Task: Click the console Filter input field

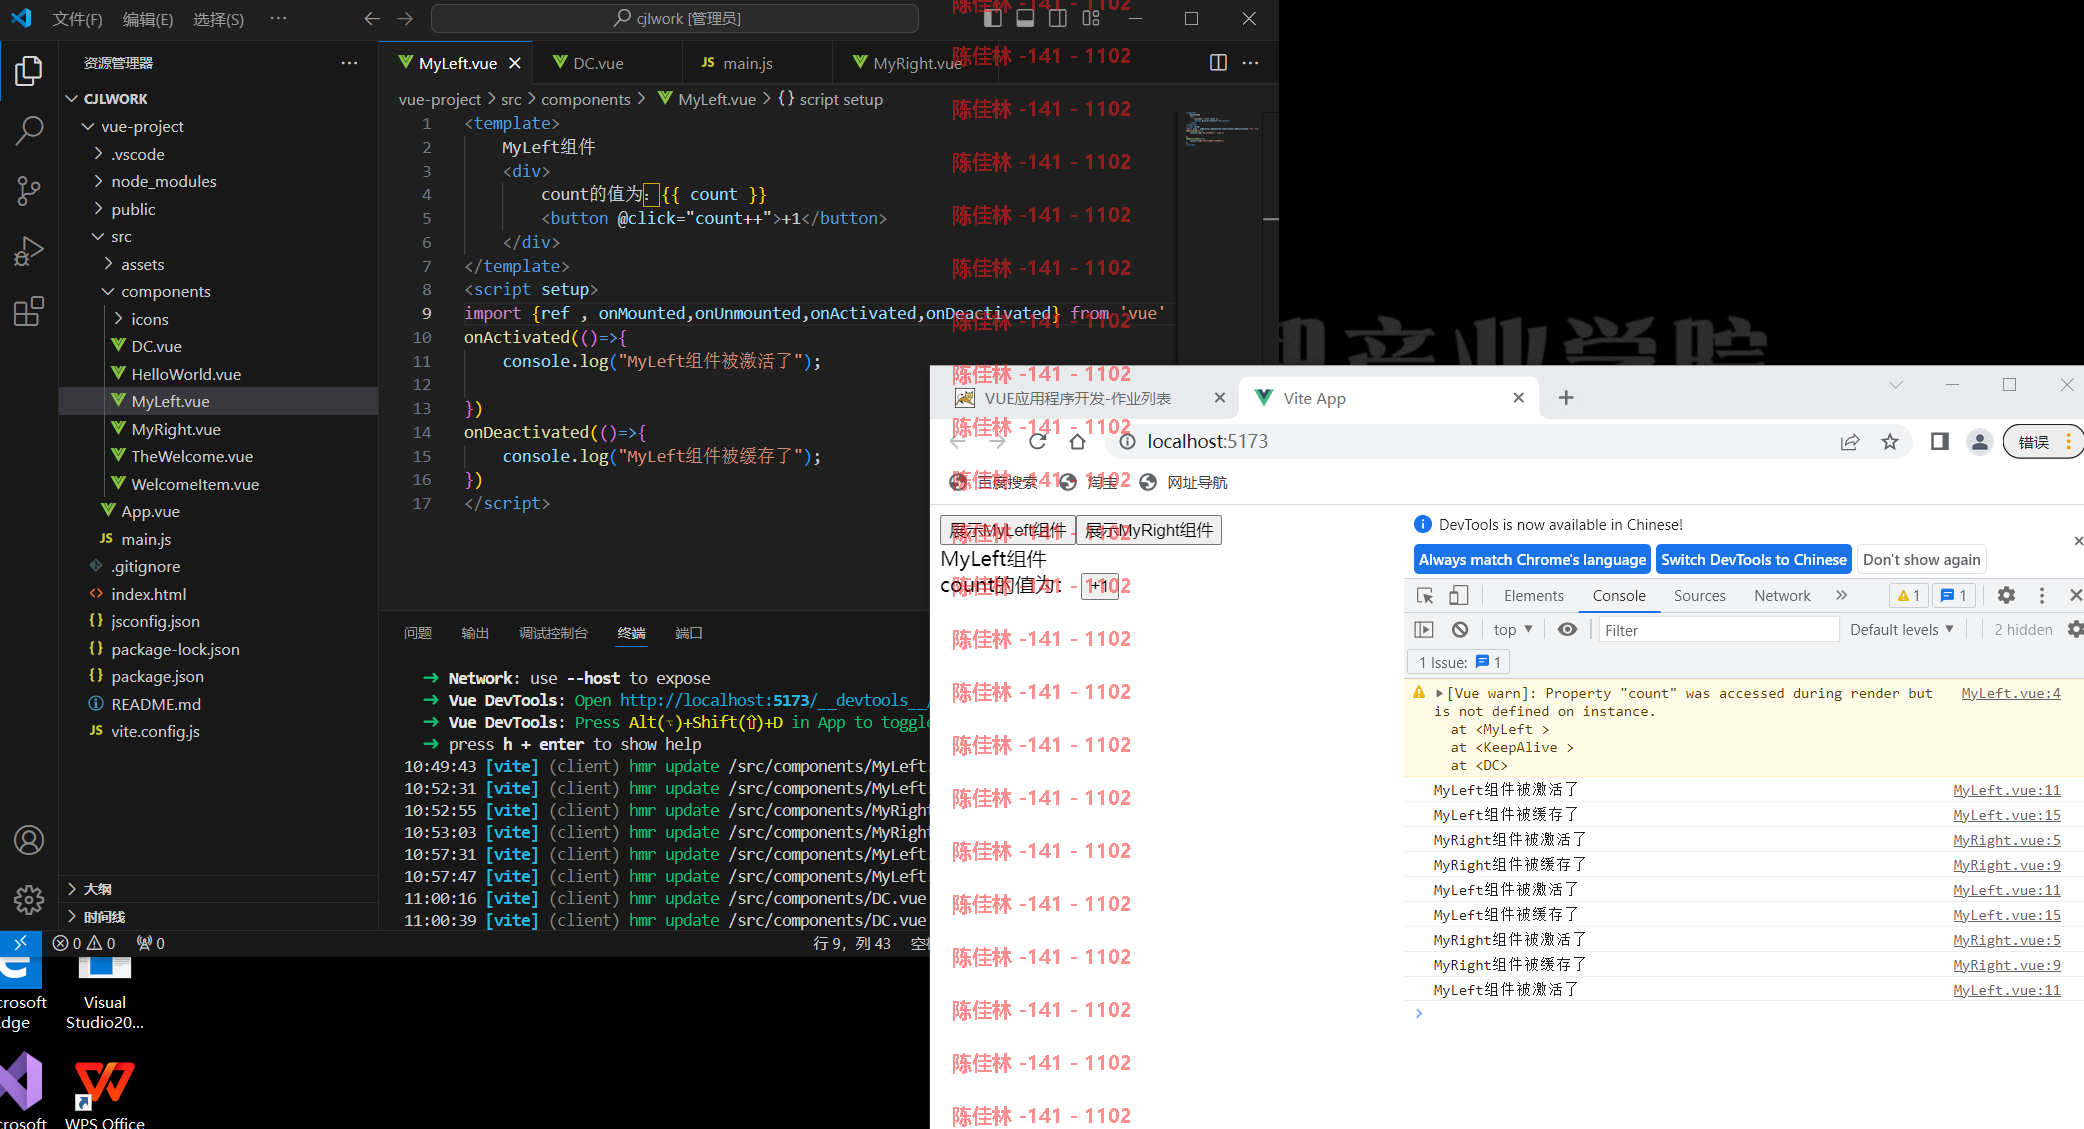Action: coord(1718,630)
